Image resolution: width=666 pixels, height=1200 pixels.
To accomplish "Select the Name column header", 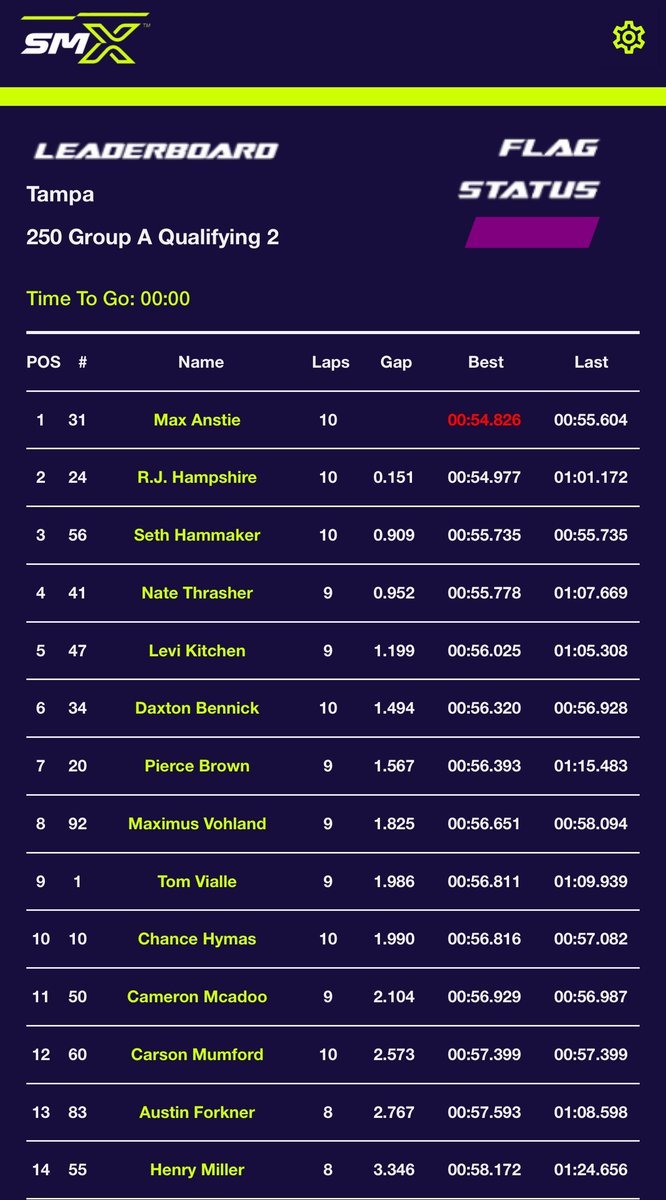I will pos(201,362).
